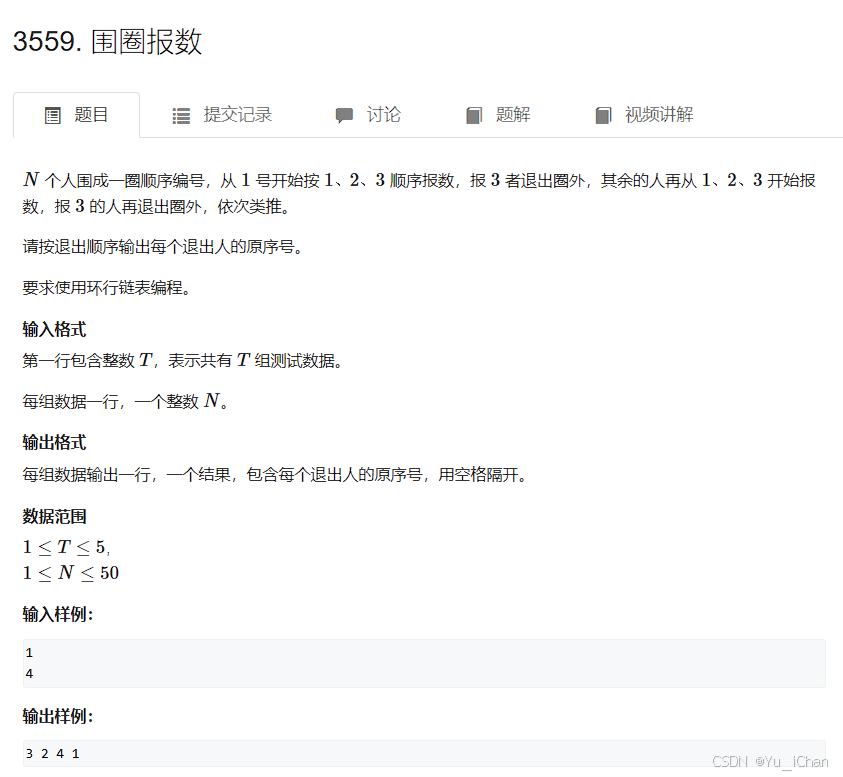The width and height of the screenshot is (843, 777).
Task: Click the constraint 1 ≤ N ≤ 50
Action: point(70,573)
